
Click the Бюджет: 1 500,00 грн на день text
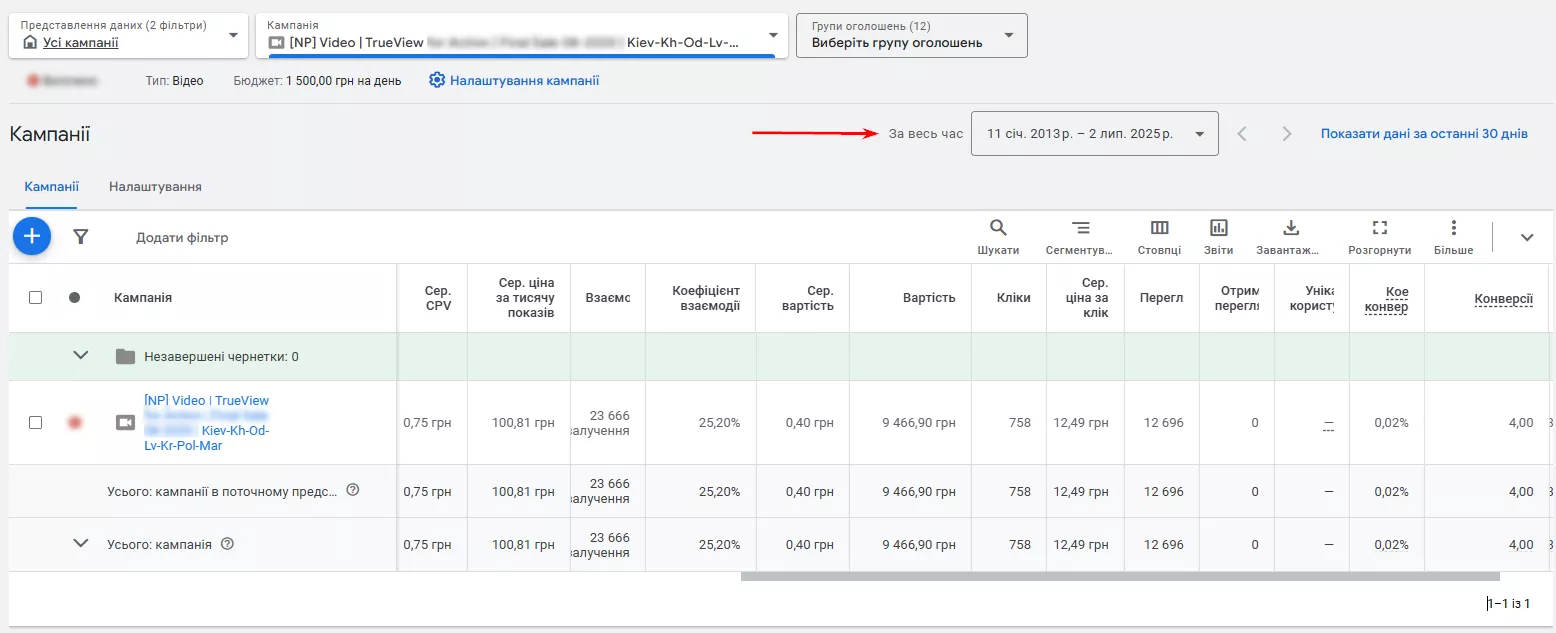(x=317, y=80)
